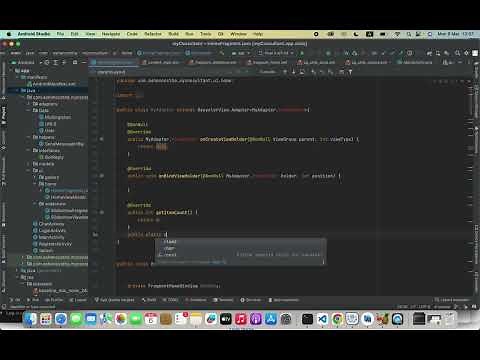Click override gutter icon beside onBindViewHolder

101,176
